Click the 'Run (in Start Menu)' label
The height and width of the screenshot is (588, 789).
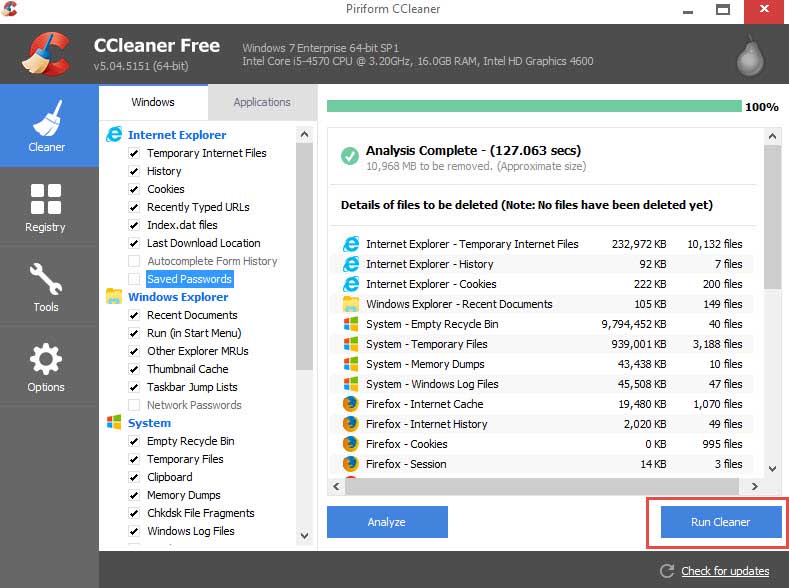pyautogui.click(x=194, y=333)
